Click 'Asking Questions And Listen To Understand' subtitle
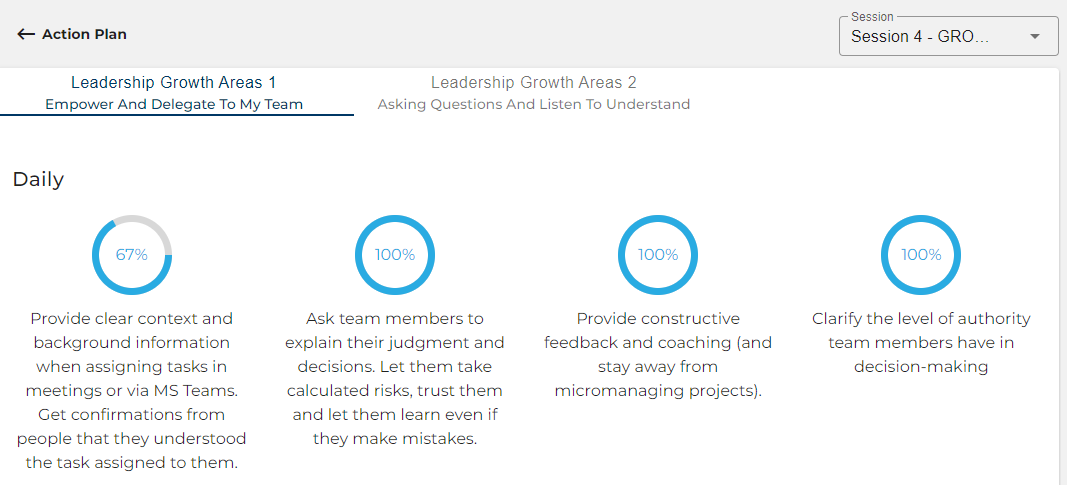1067x485 pixels. [534, 105]
